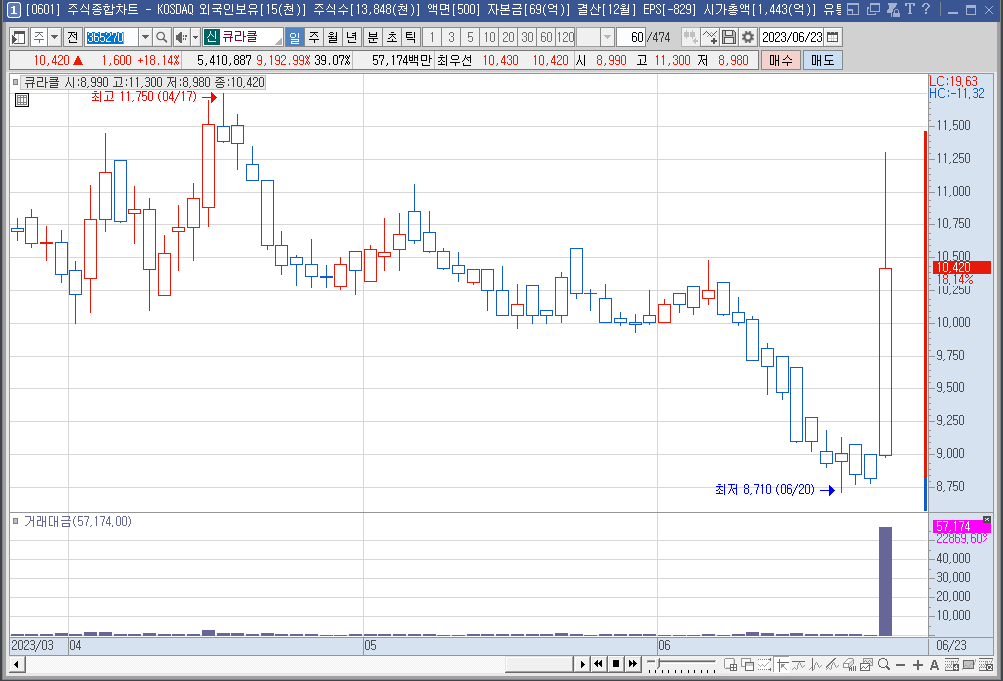Zoom in chart with plus icon
The image size is (1003, 681).
point(918,665)
